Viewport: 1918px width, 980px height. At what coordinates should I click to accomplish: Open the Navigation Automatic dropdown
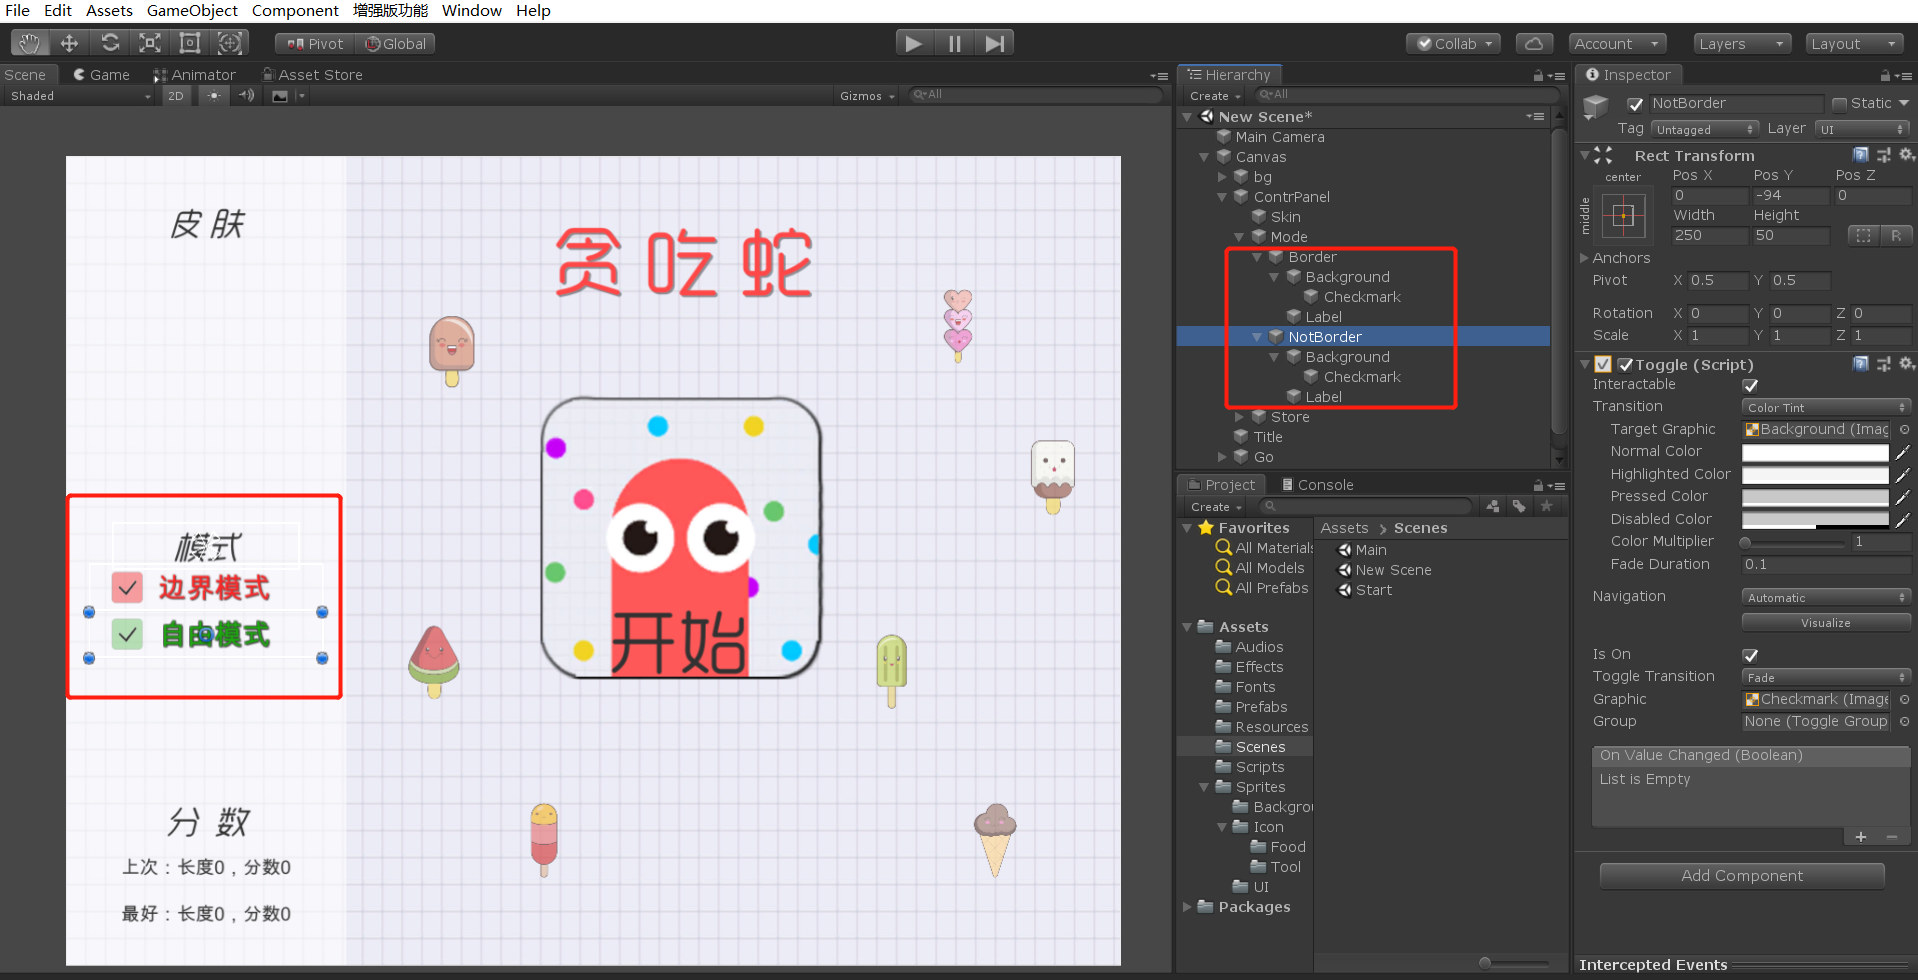[x=1826, y=598]
